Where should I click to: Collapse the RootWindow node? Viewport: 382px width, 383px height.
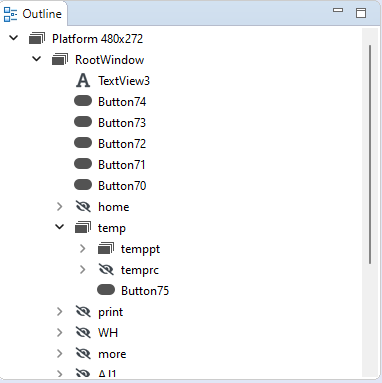tap(37, 59)
